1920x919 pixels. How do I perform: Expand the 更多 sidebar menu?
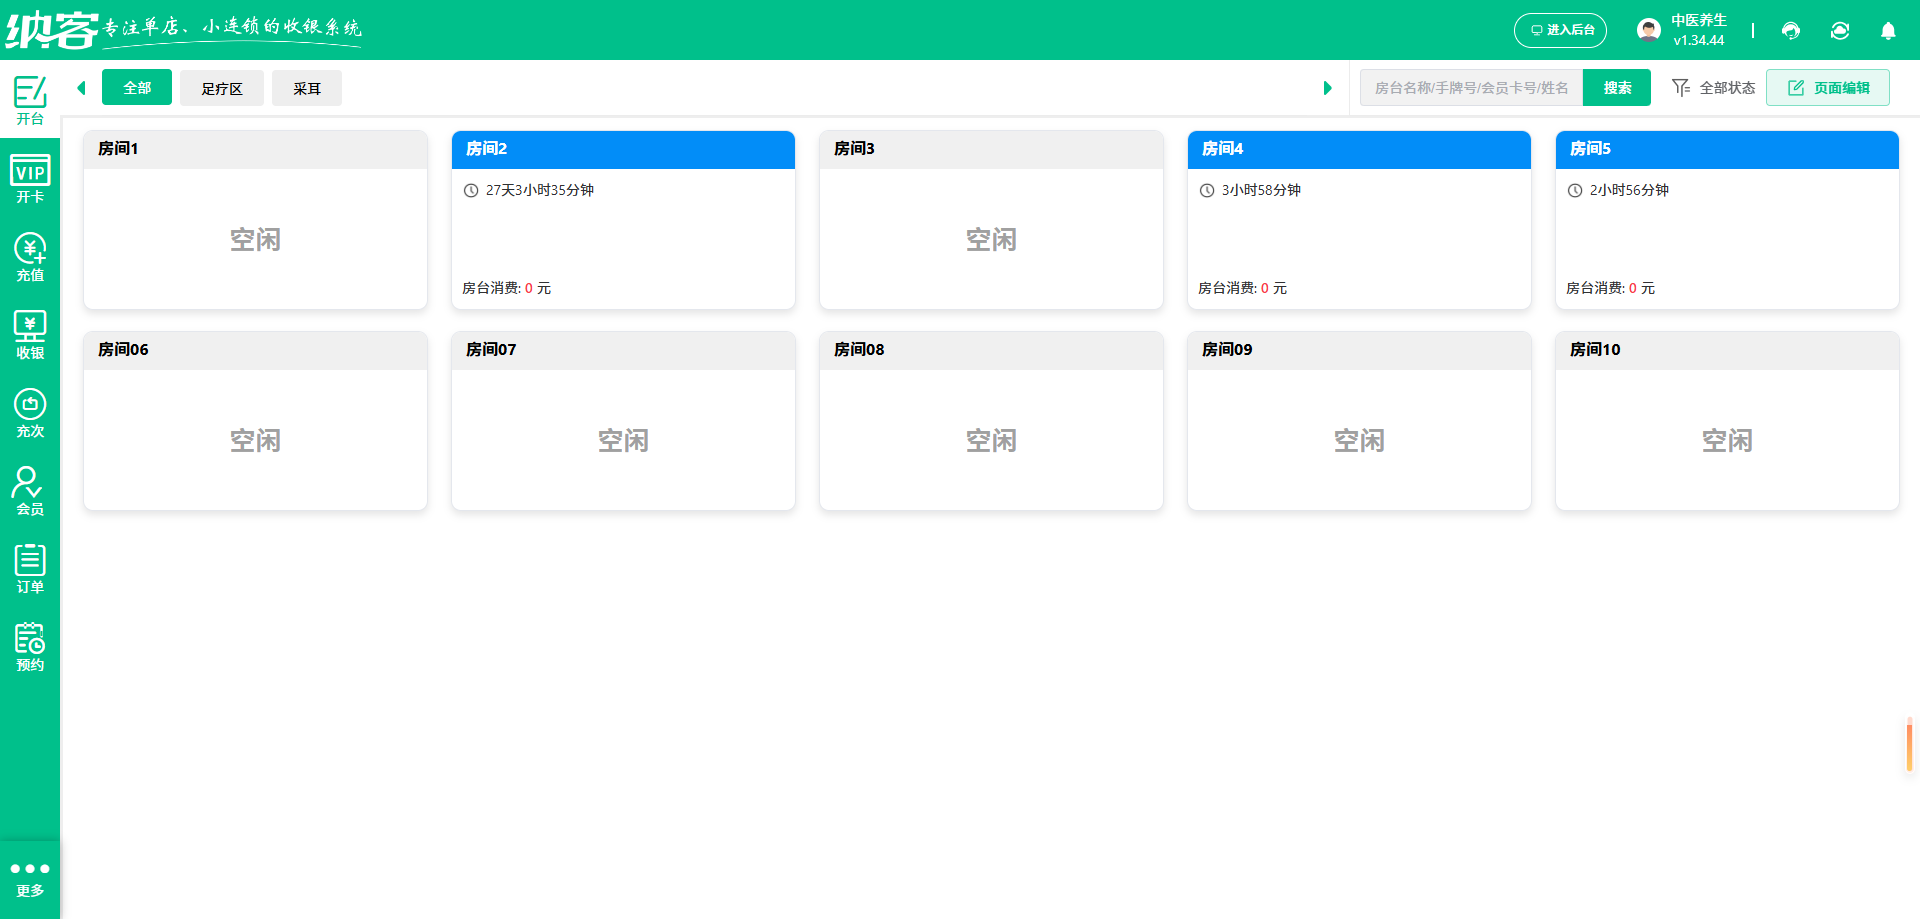click(30, 877)
